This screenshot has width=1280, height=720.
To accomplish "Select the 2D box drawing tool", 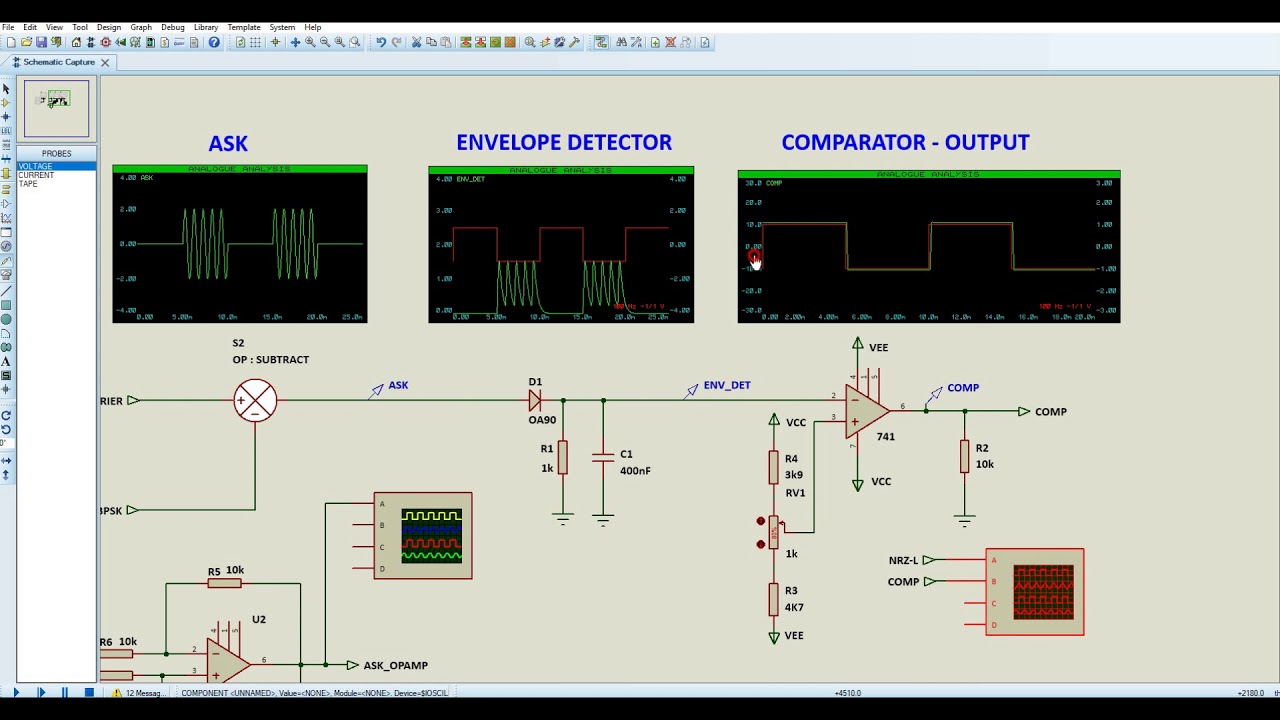I will pyautogui.click(x=6, y=305).
